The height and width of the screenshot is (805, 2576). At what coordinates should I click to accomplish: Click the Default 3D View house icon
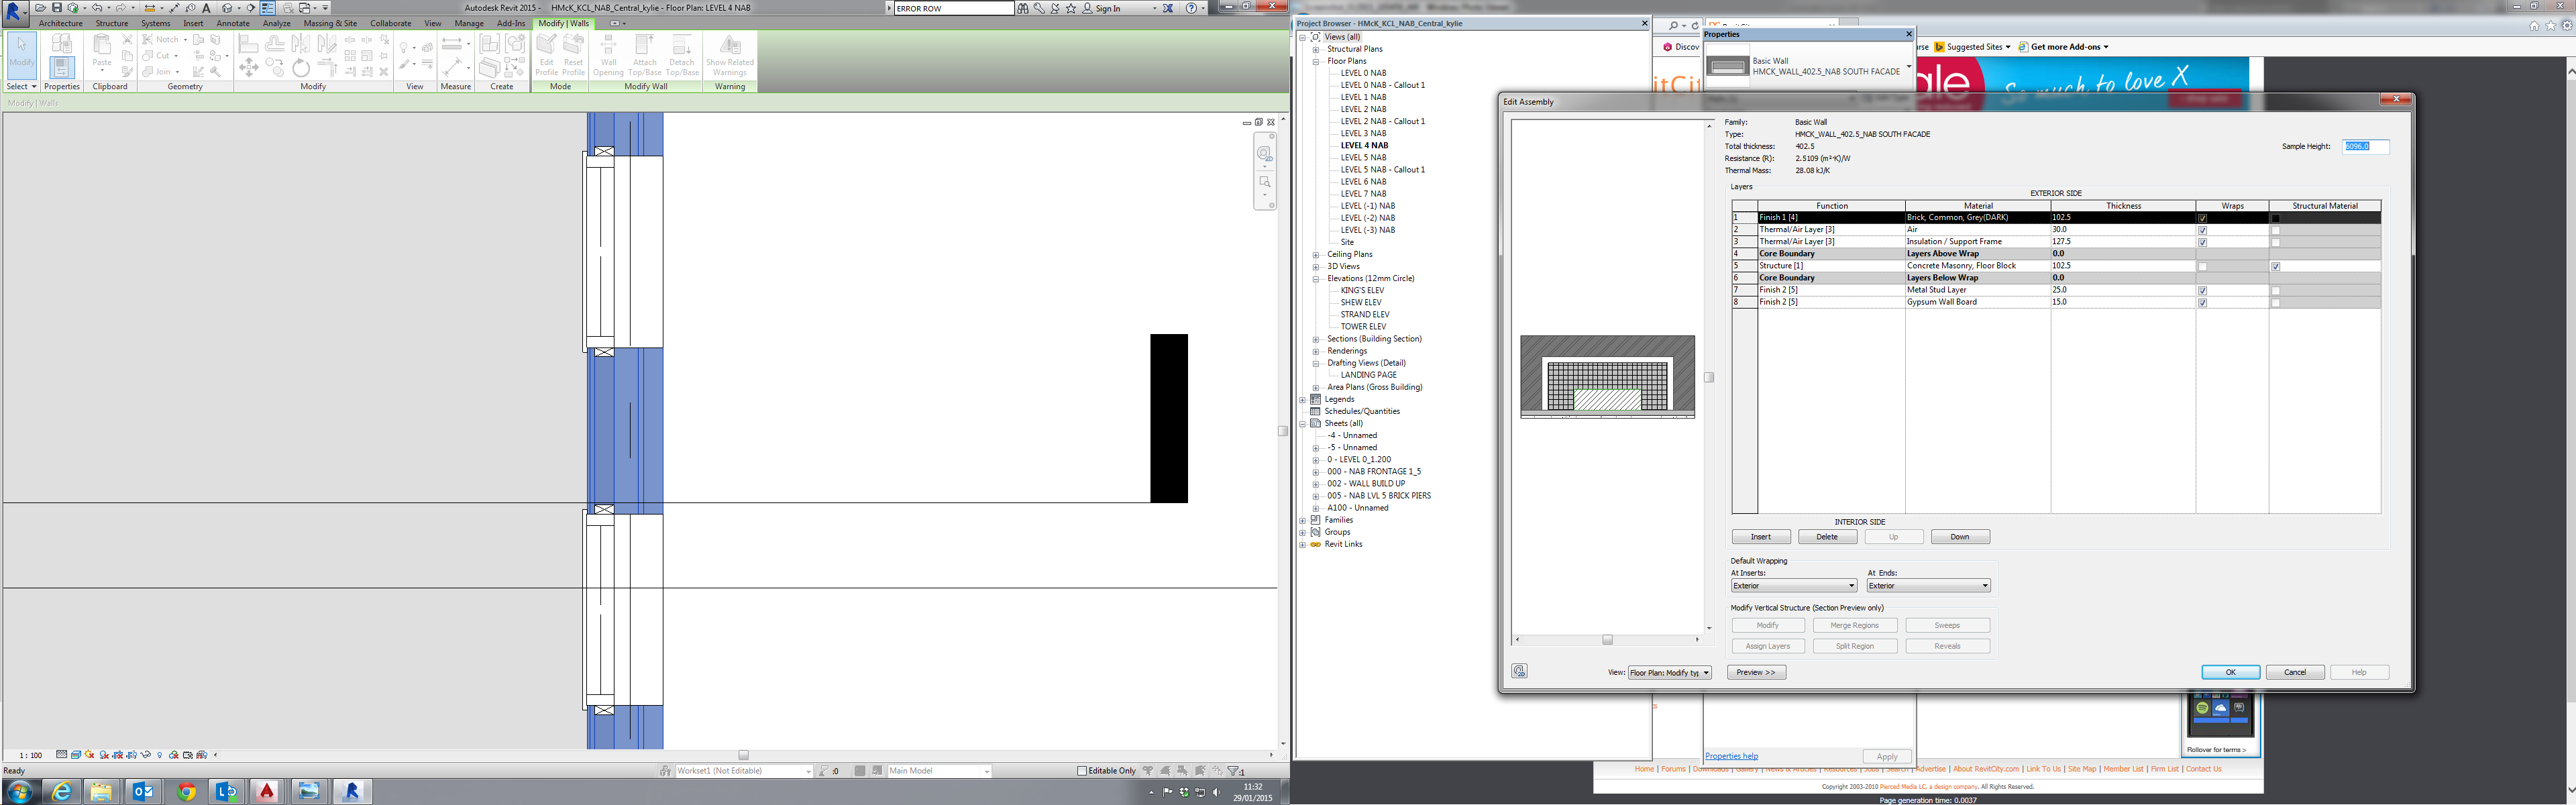tap(227, 8)
